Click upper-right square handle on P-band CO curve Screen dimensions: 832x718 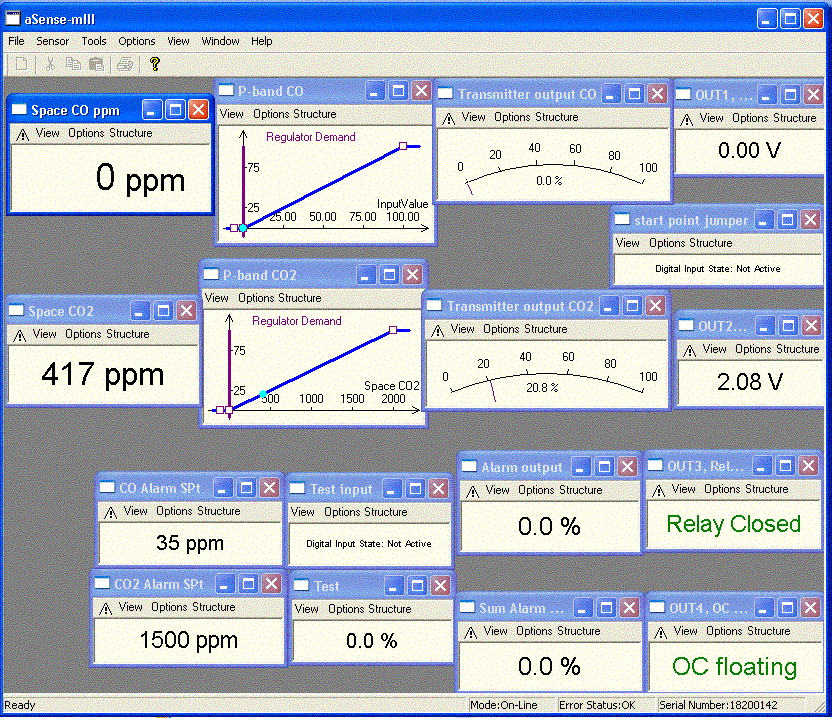click(403, 145)
